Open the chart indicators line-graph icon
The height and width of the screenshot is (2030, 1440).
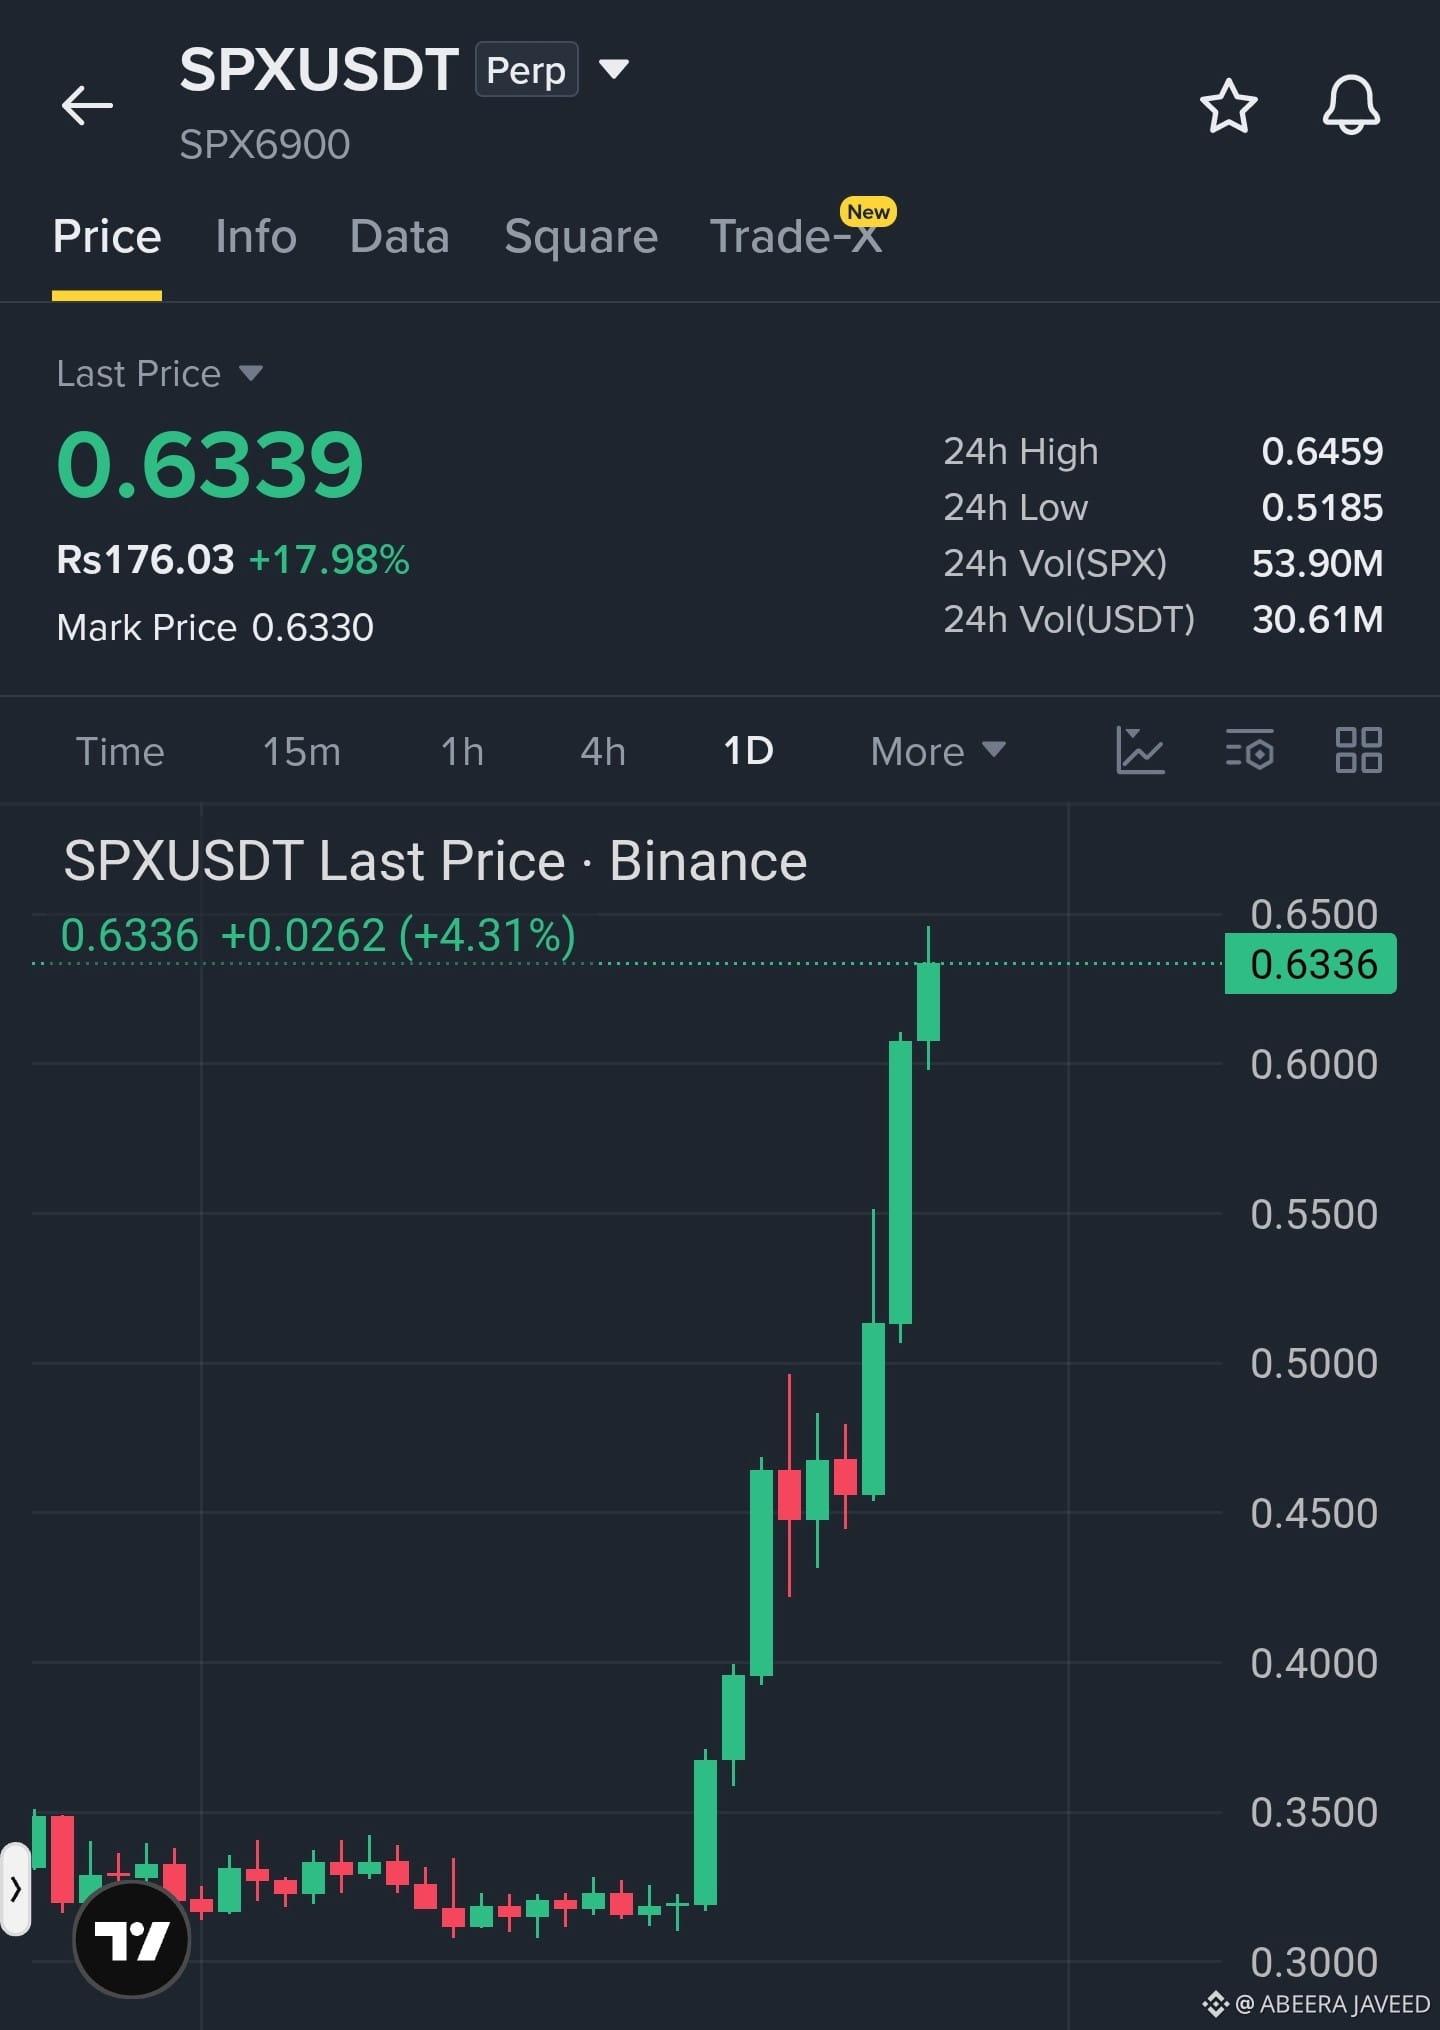1140,750
